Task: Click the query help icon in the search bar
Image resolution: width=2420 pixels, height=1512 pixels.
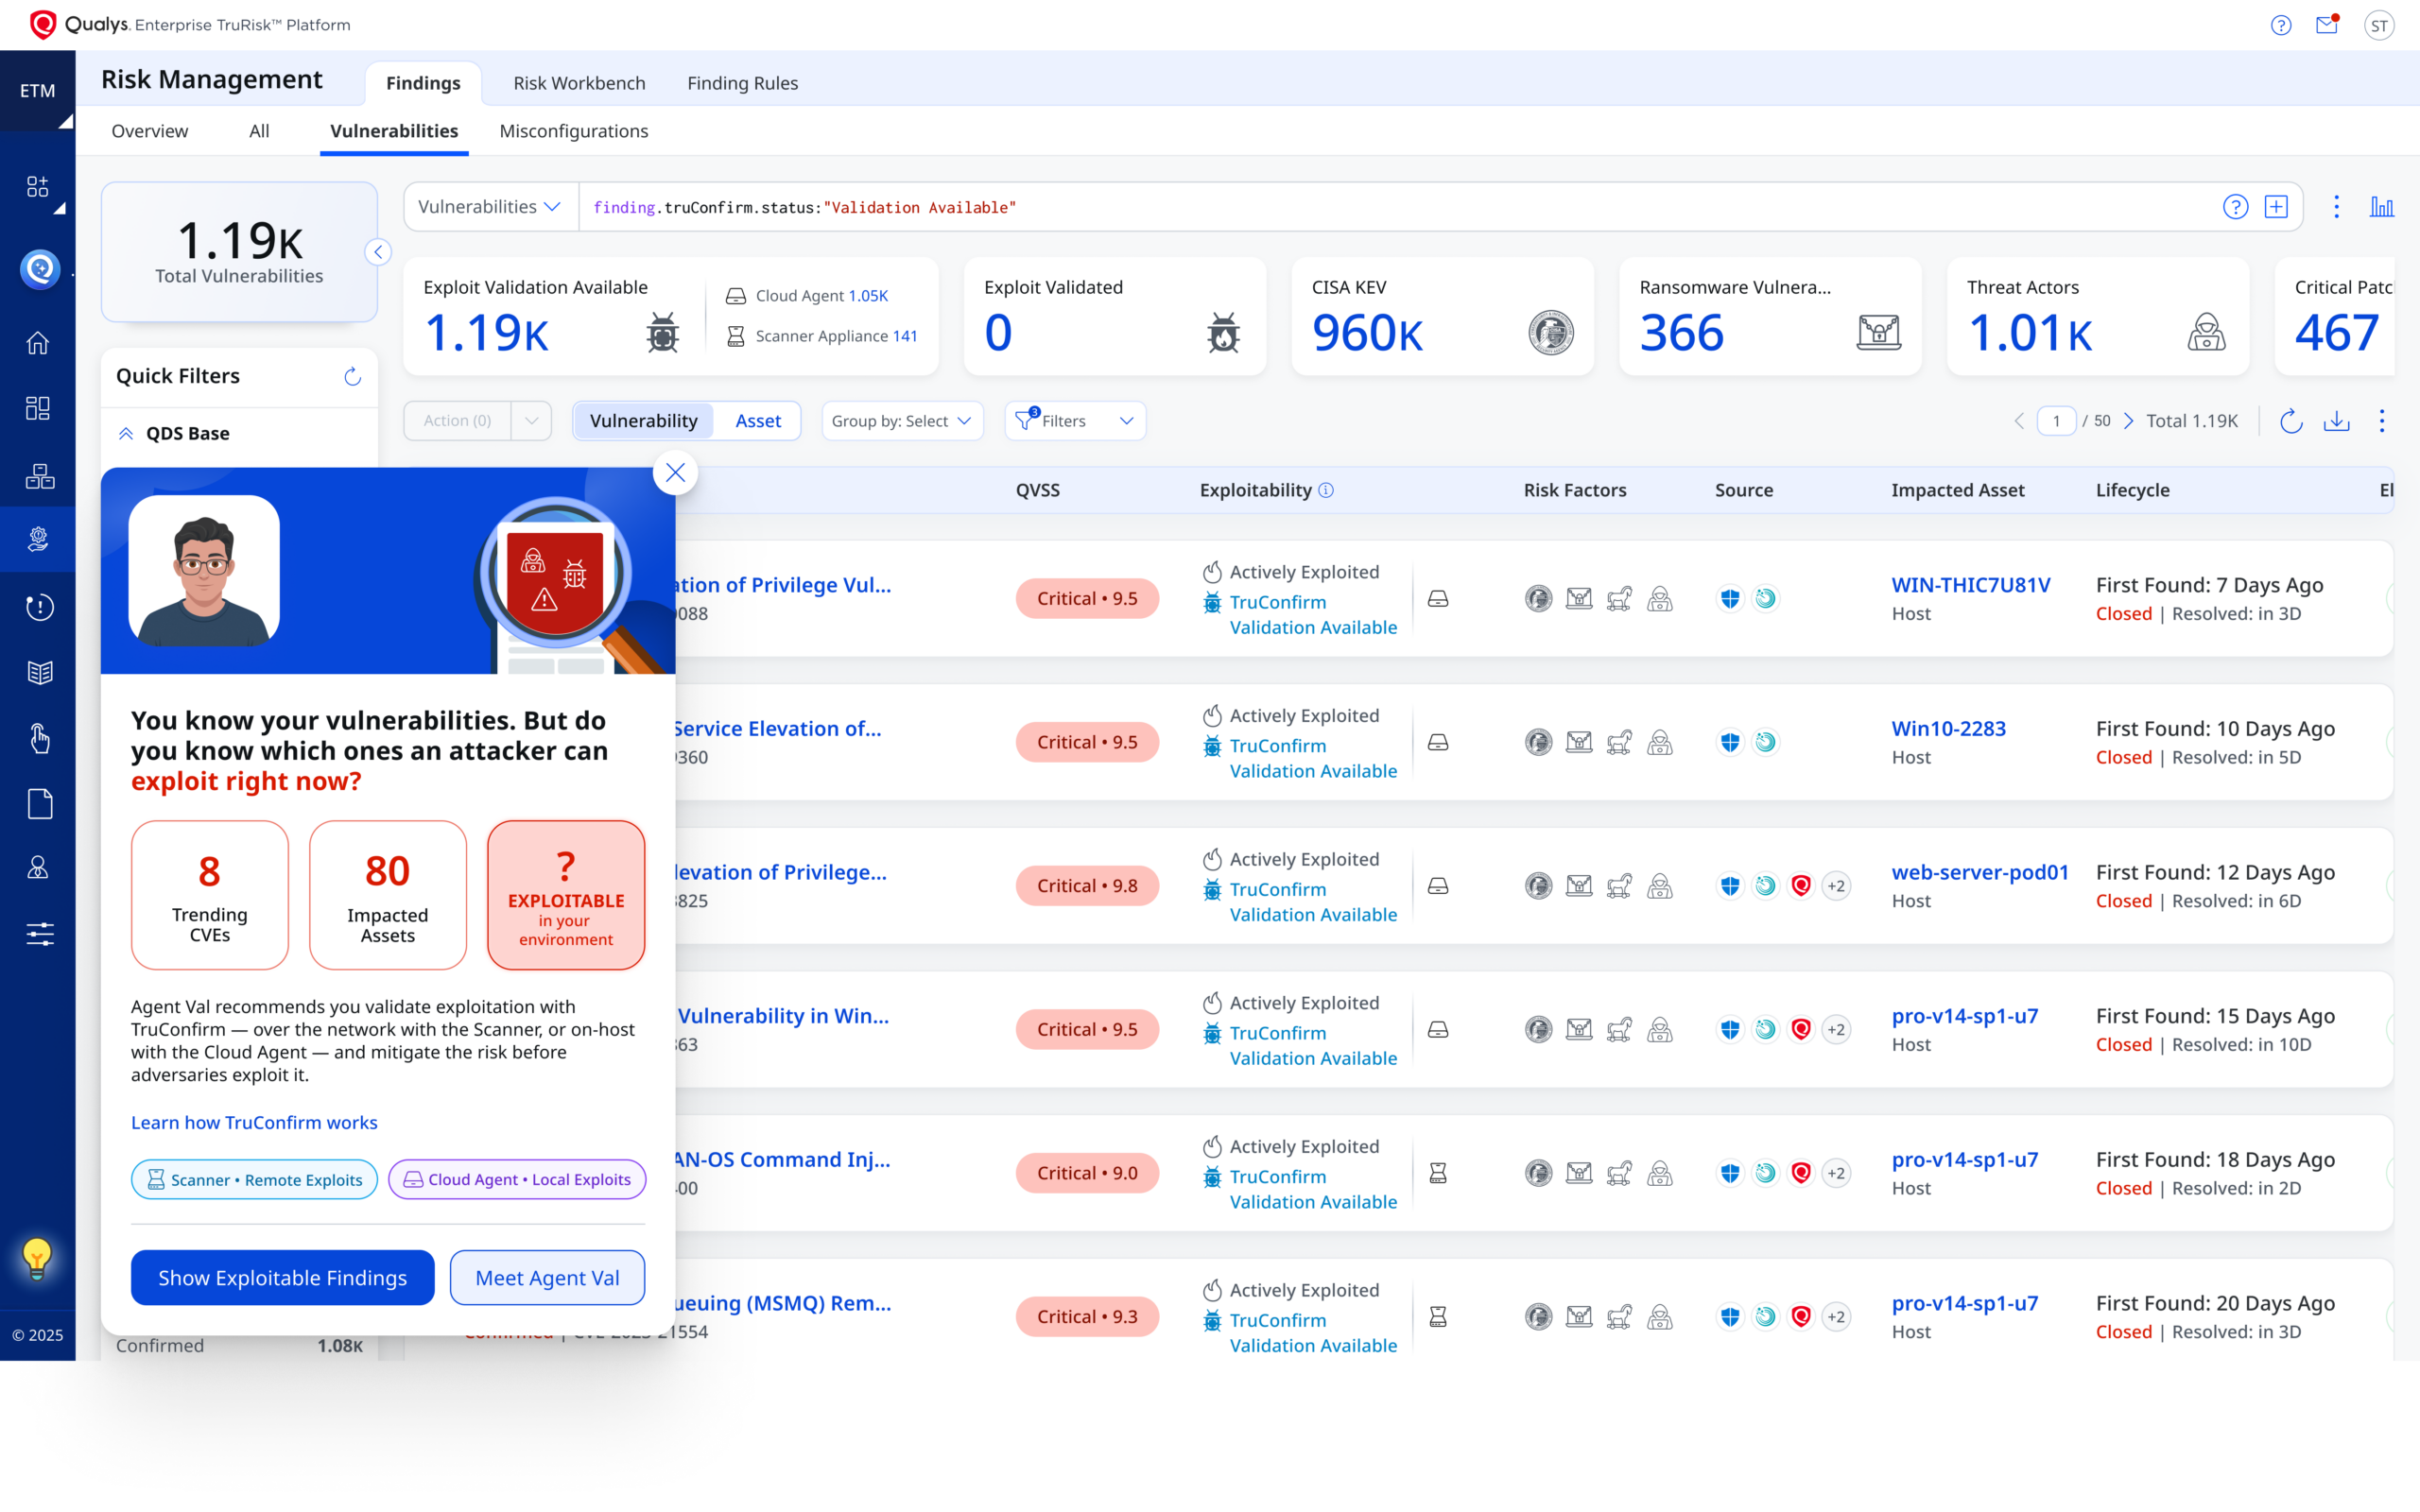Action: pyautogui.click(x=2235, y=207)
